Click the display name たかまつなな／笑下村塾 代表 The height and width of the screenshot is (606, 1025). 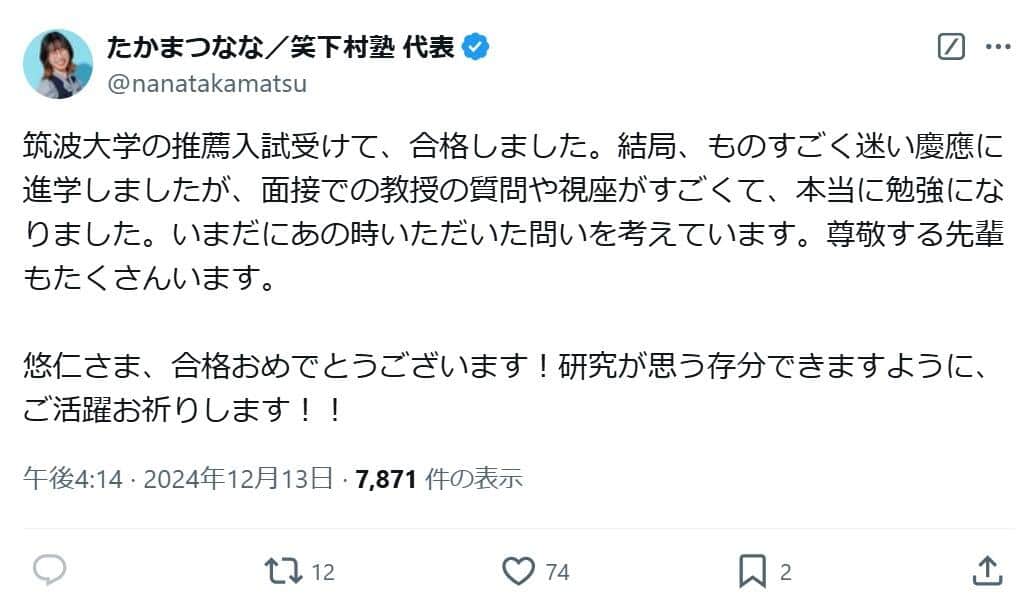pyautogui.click(x=280, y=47)
